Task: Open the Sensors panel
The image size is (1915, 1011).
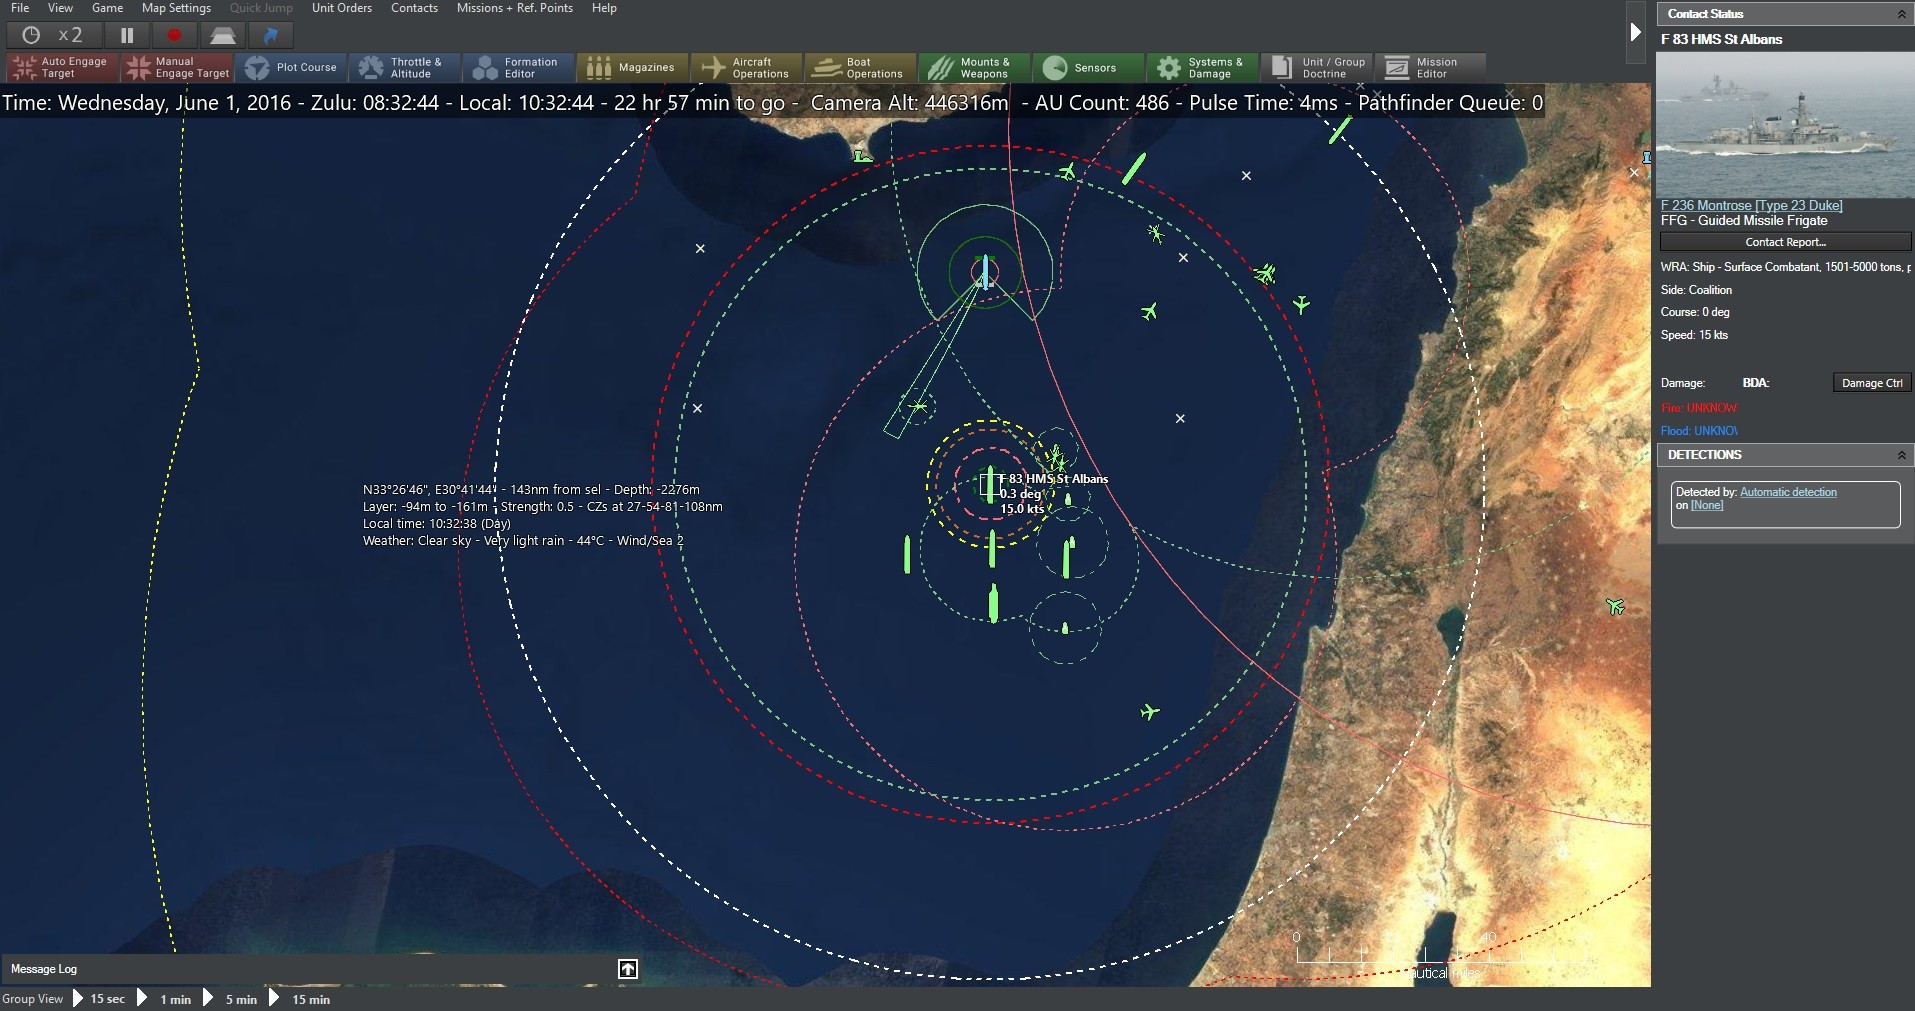Action: point(1086,67)
